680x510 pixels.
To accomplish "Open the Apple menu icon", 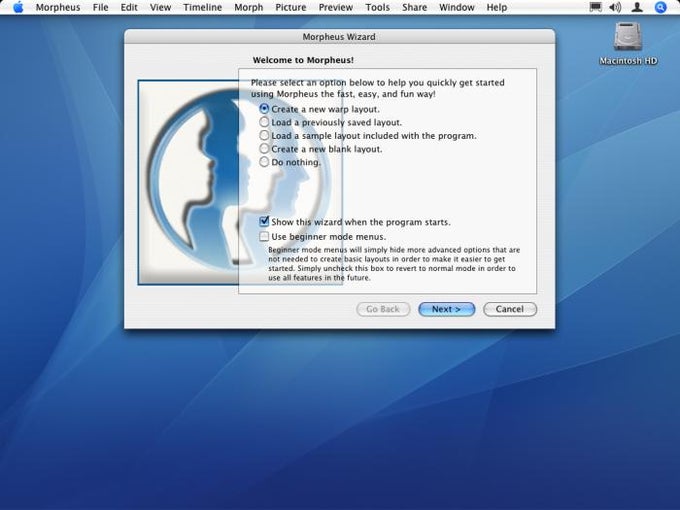I will click(18, 7).
